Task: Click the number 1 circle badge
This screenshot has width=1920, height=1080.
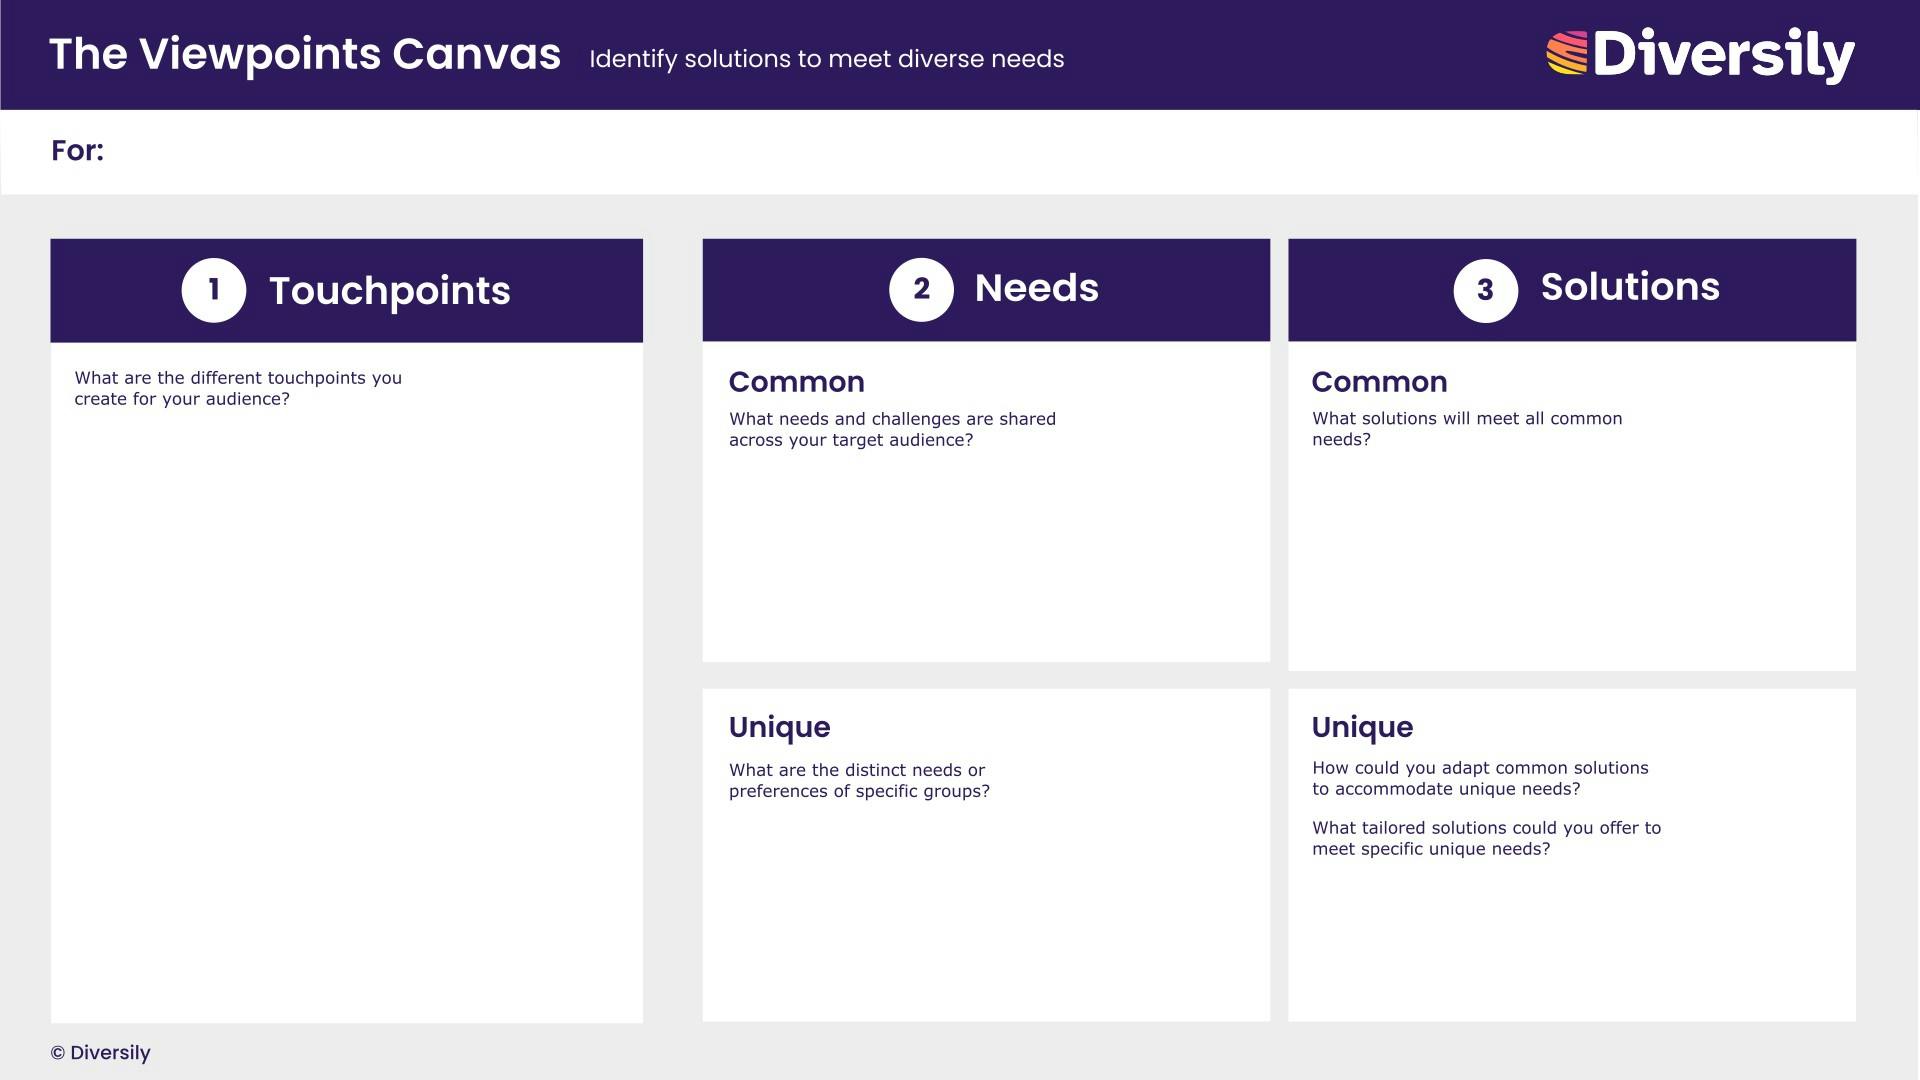Action: [x=213, y=290]
